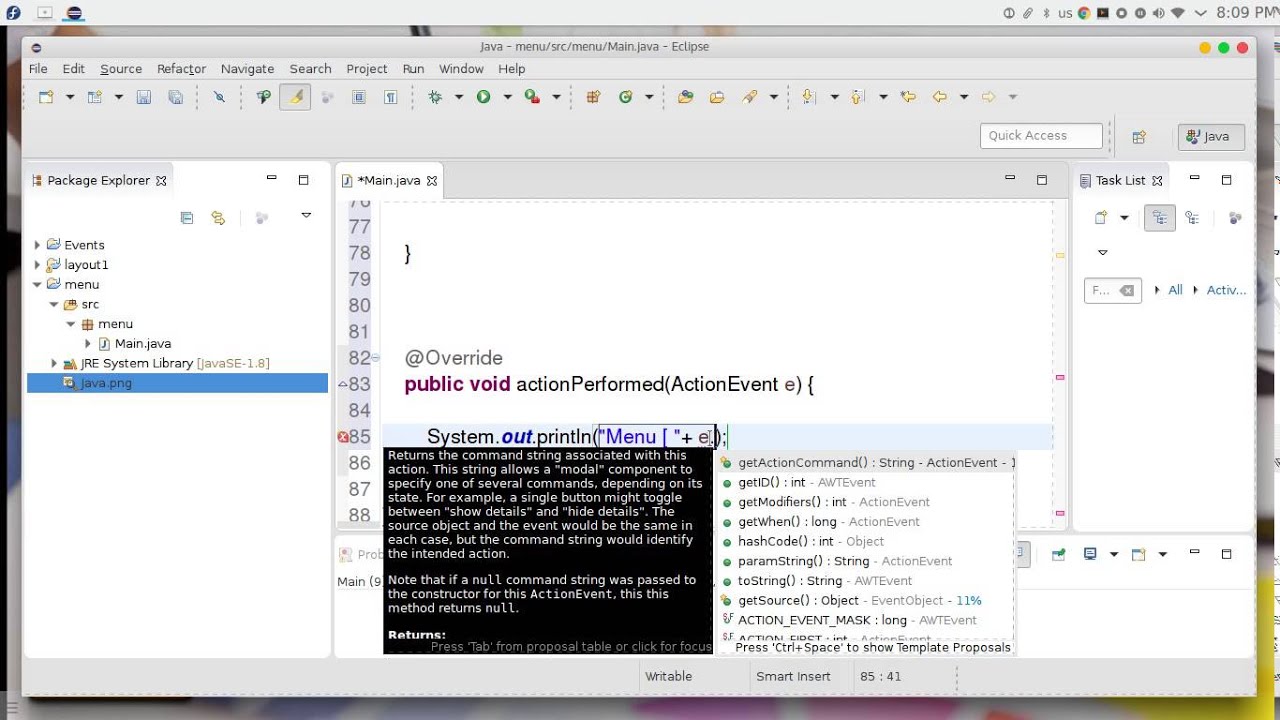Click the All link in Task List
1280x720 pixels.
(1175, 290)
